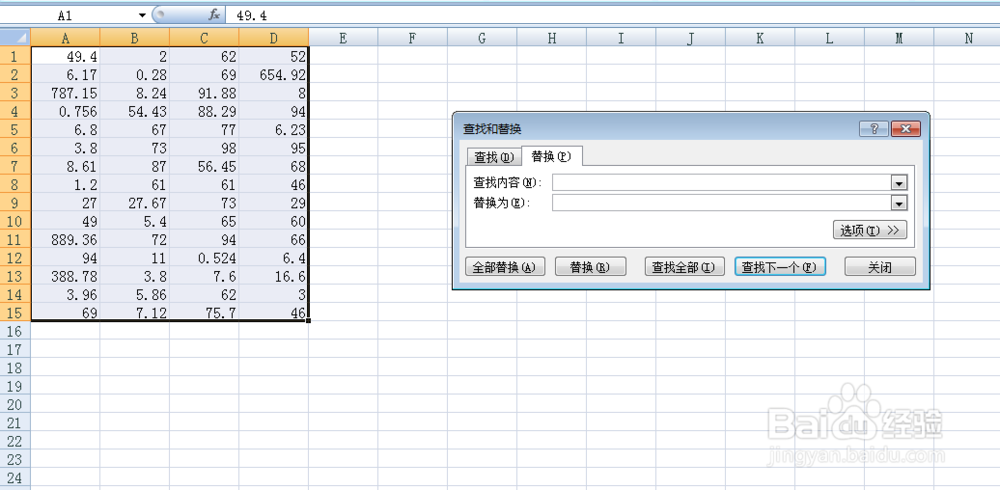This screenshot has height=490, width=1000.
Task: Select the 替换(P) tab
Action: 552,156
